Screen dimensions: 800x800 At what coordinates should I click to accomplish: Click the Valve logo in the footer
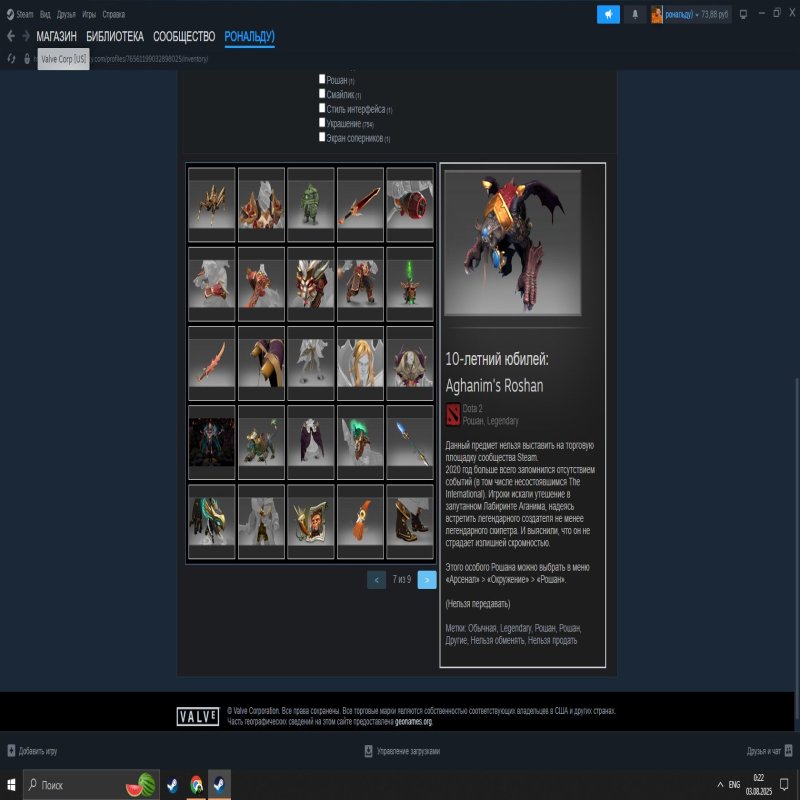pos(199,713)
